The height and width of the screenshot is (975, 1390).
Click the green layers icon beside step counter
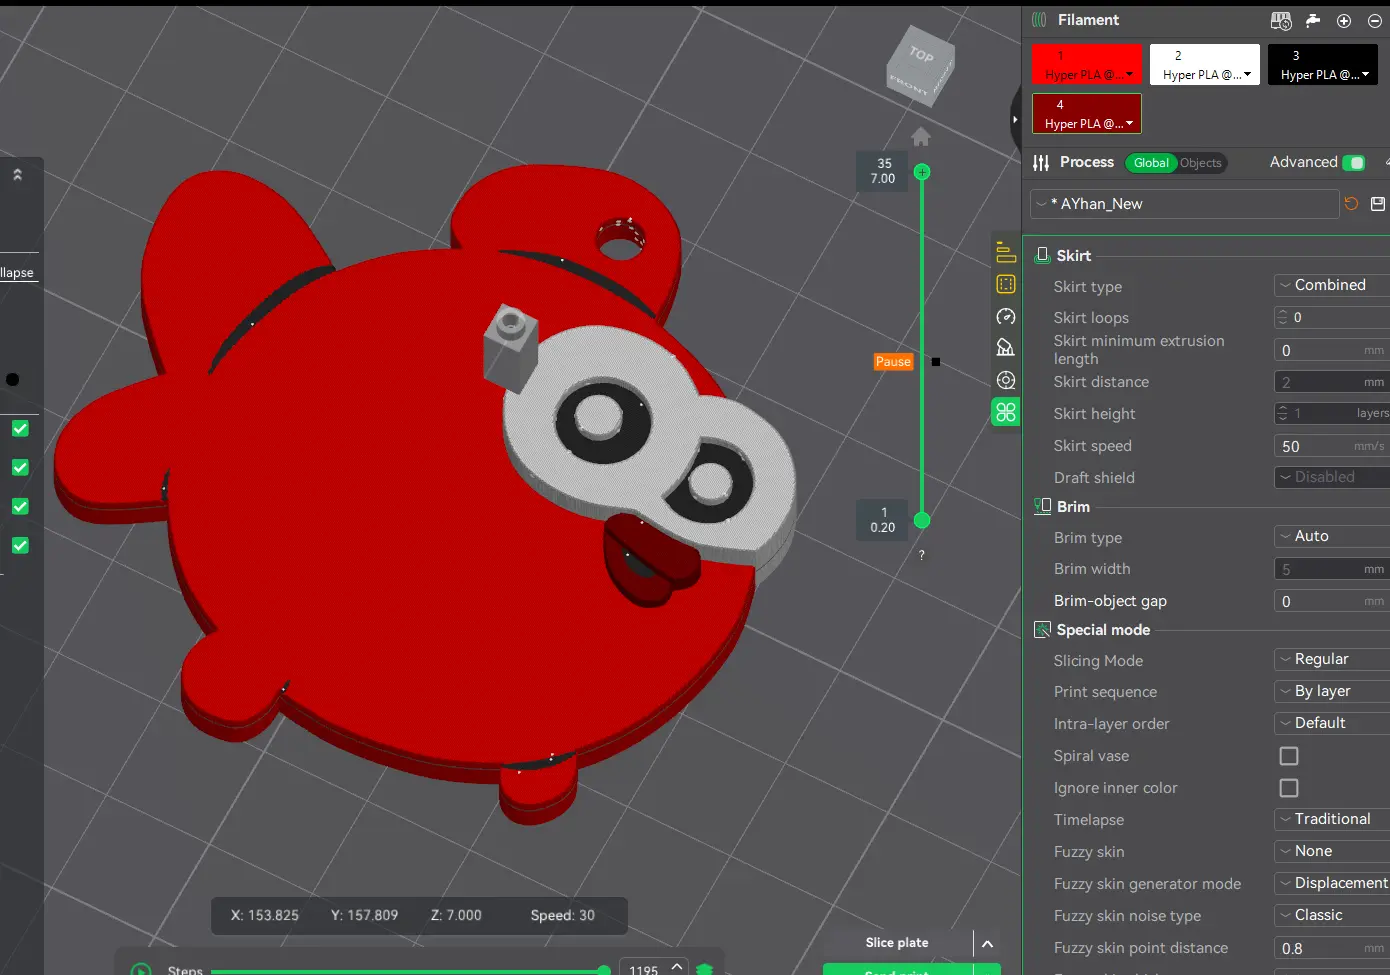(704, 969)
